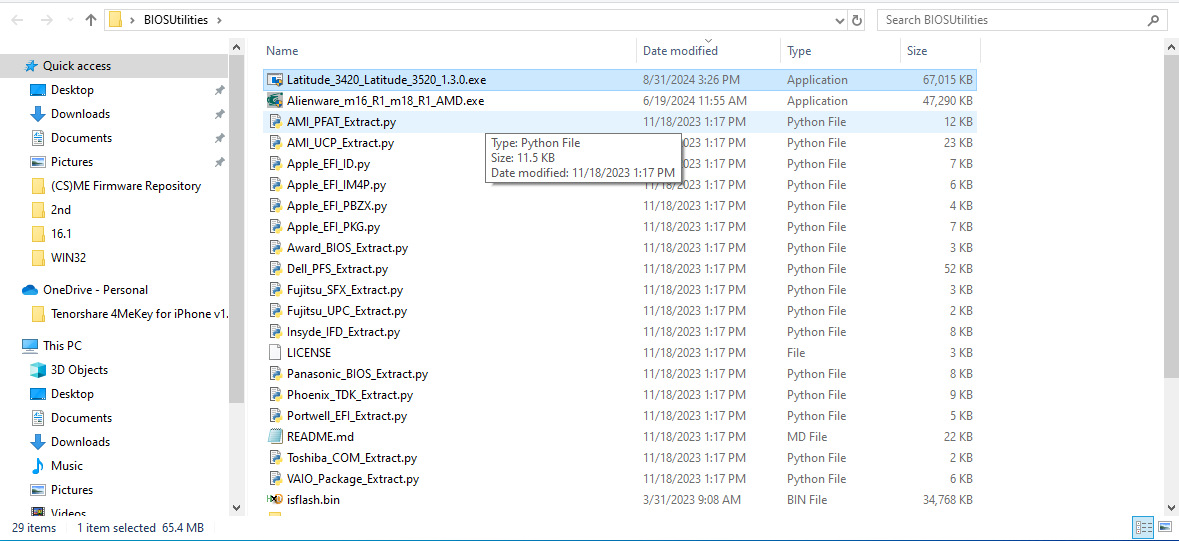Open the 2nd folder in sidebar
Image resolution: width=1179 pixels, height=541 pixels.
(x=61, y=211)
